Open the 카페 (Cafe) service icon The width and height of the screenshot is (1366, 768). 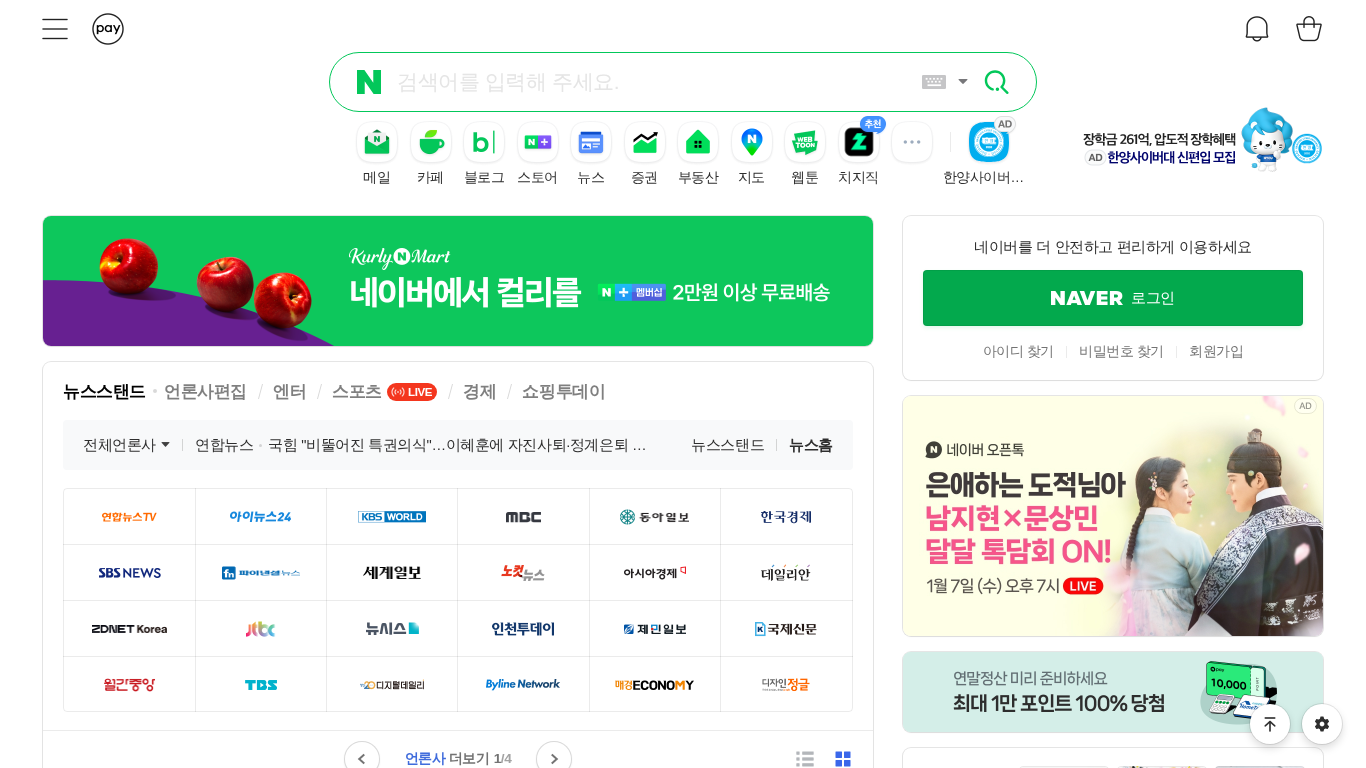point(430,142)
